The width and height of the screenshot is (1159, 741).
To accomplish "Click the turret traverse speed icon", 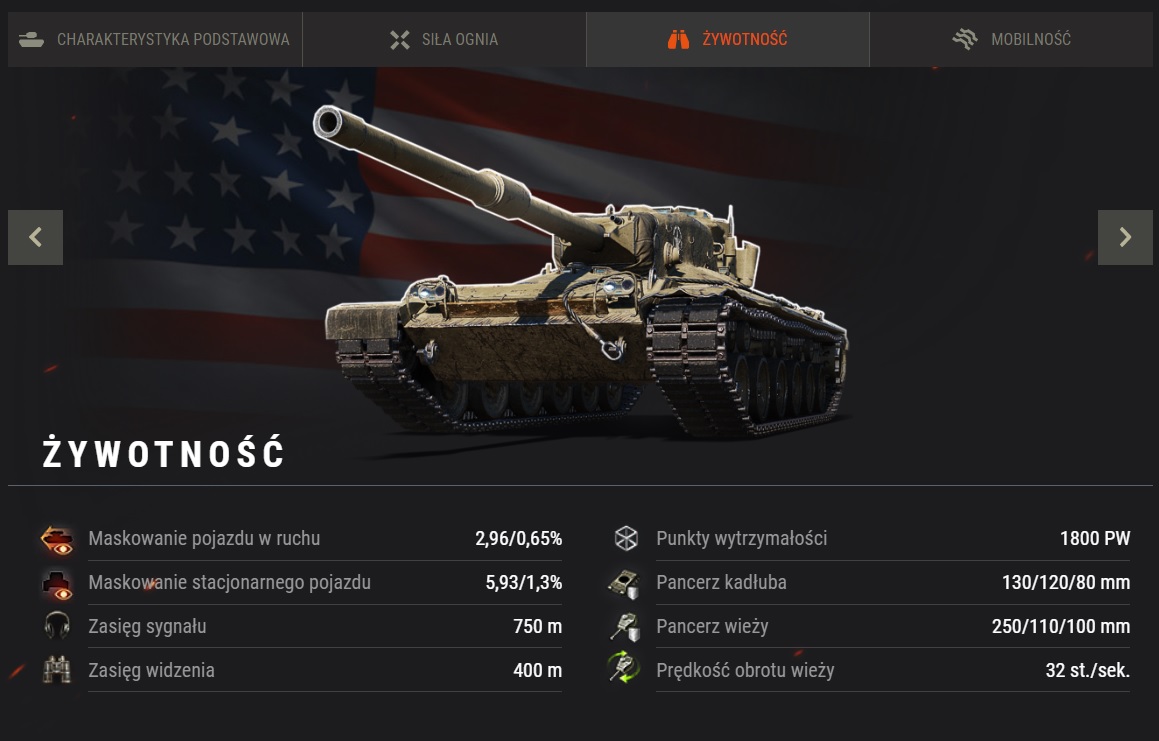I will pyautogui.click(x=624, y=669).
